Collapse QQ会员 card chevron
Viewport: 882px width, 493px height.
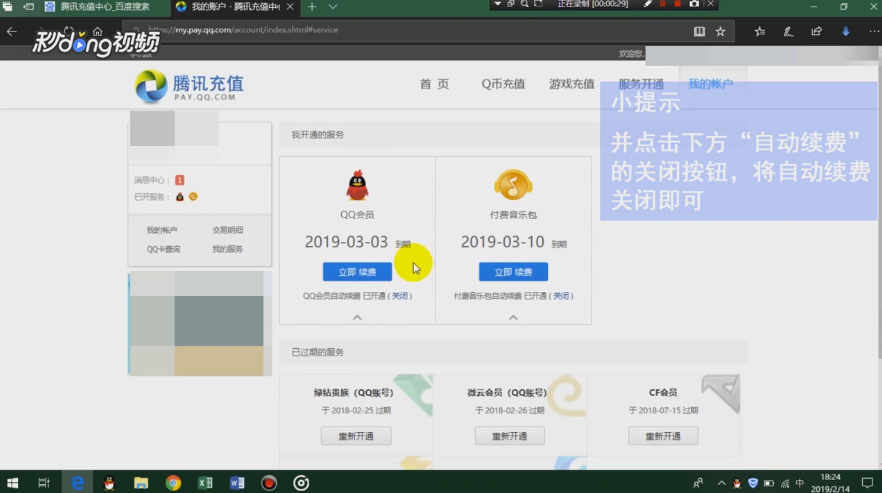pos(357,317)
